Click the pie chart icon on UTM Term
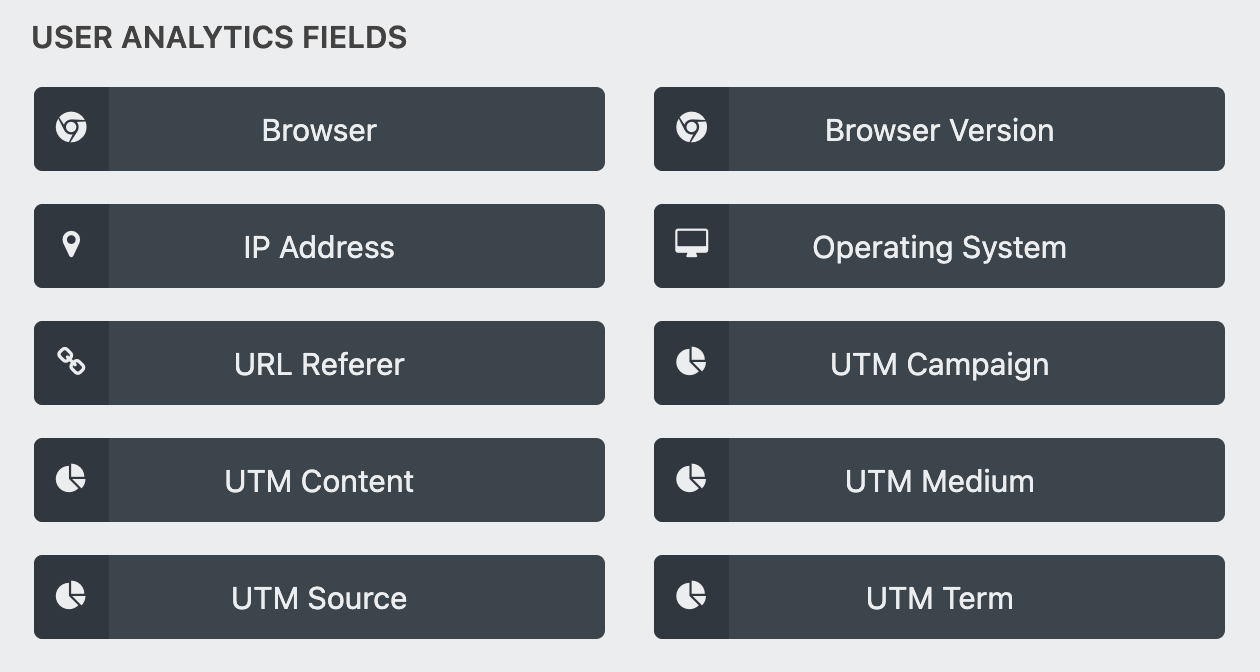Screen dimensions: 1260x672 coord(691,597)
